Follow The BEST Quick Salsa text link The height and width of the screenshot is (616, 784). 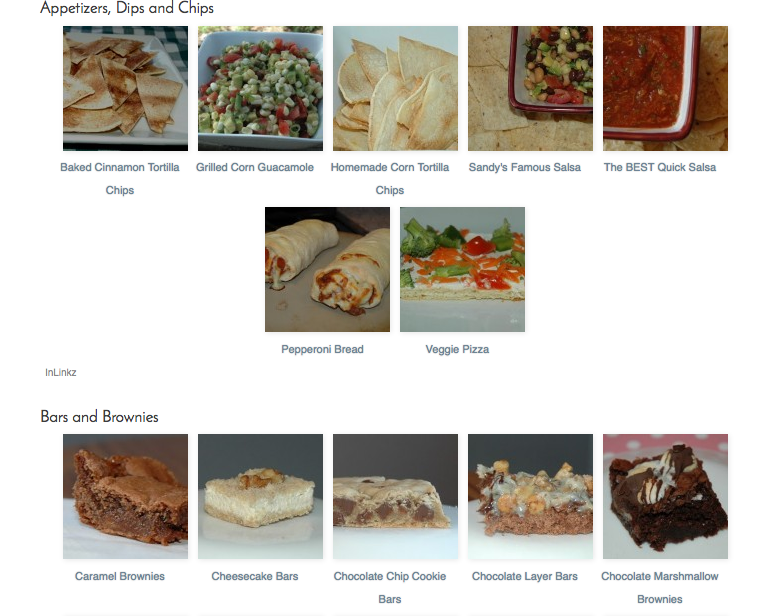(660, 168)
